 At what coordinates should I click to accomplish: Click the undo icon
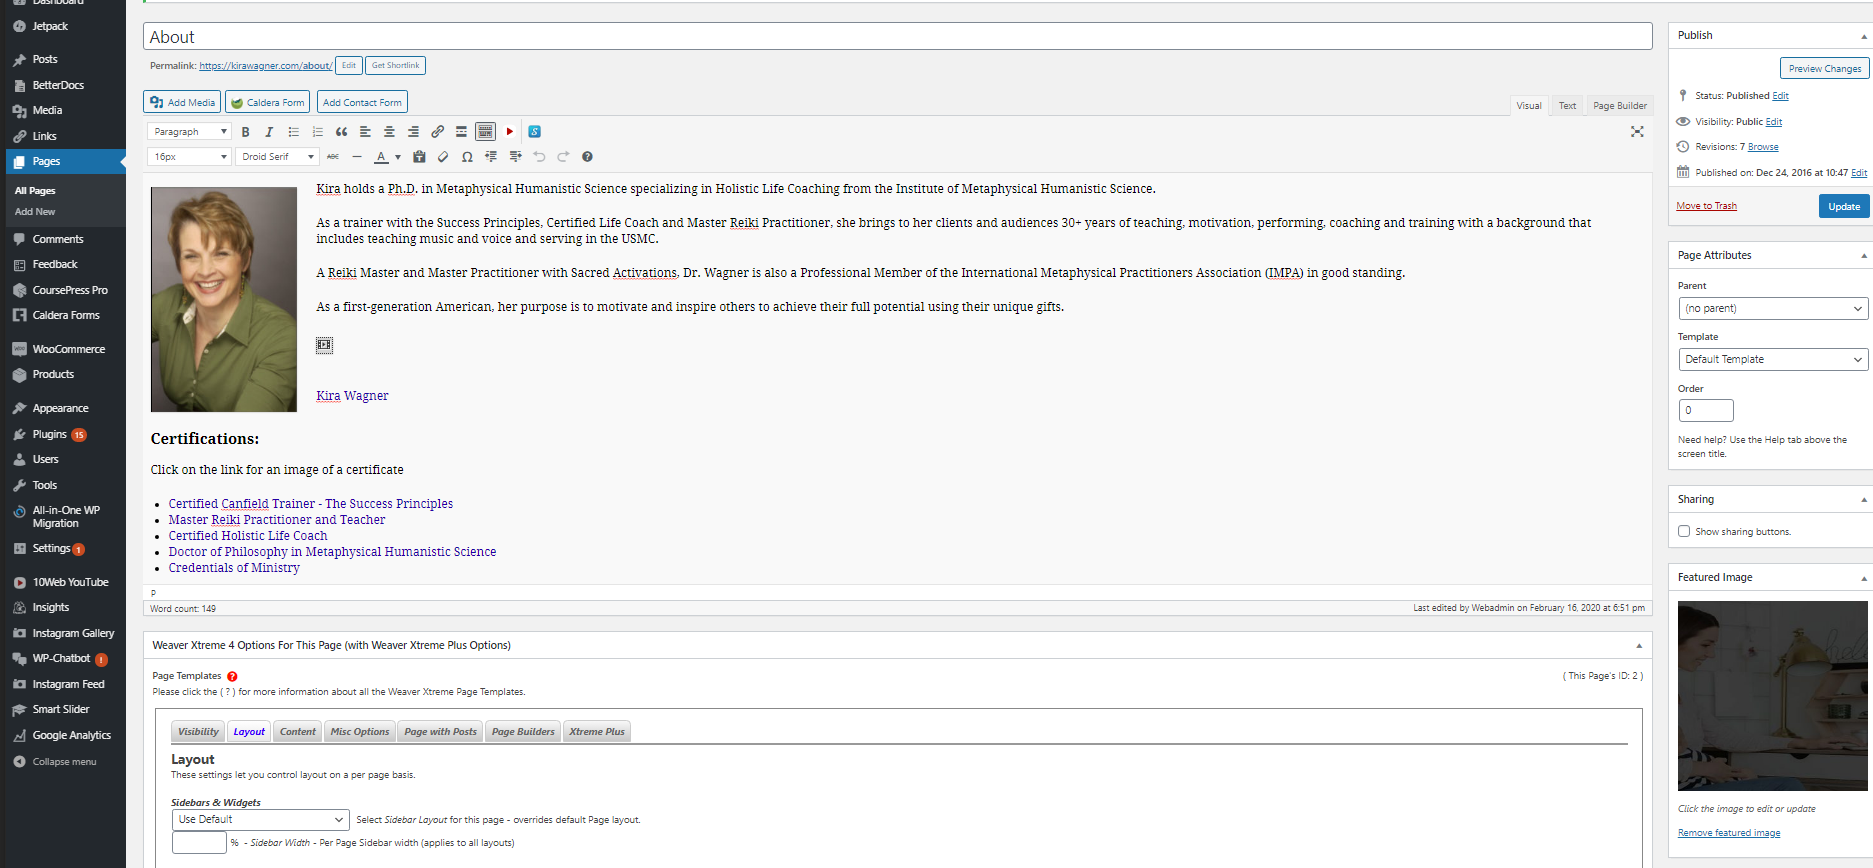point(539,157)
